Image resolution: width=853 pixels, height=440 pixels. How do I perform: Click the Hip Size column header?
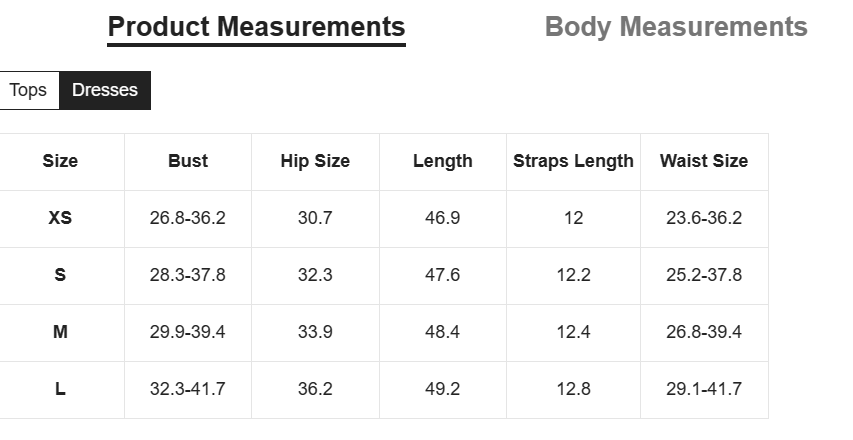[x=315, y=161]
